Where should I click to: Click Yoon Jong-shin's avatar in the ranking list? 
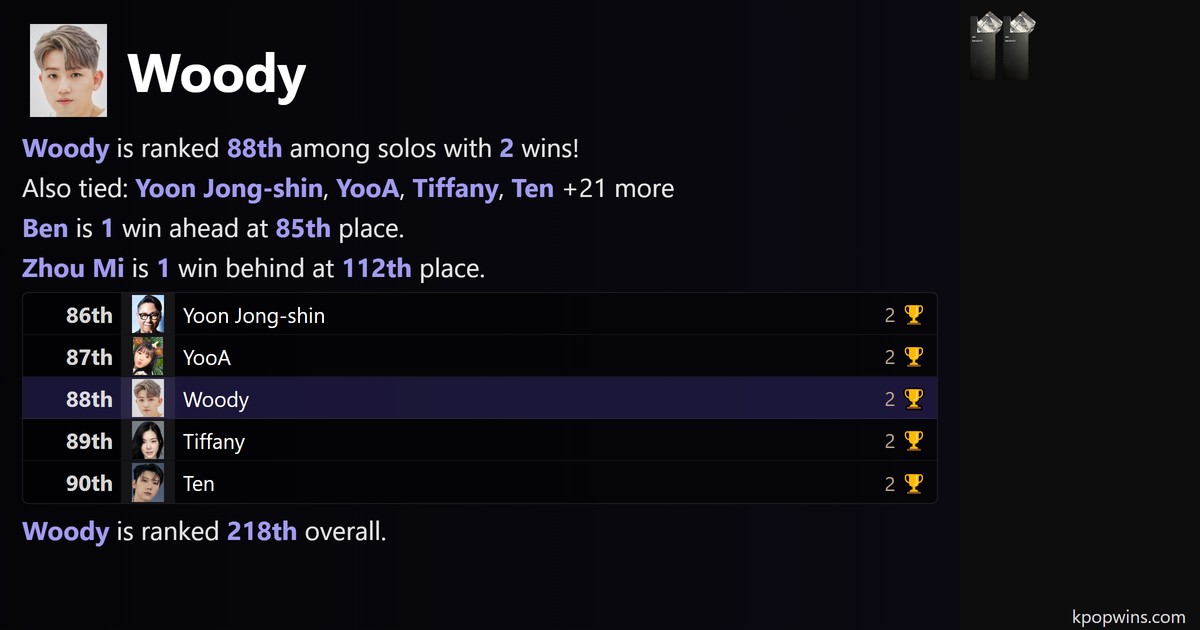coord(148,316)
